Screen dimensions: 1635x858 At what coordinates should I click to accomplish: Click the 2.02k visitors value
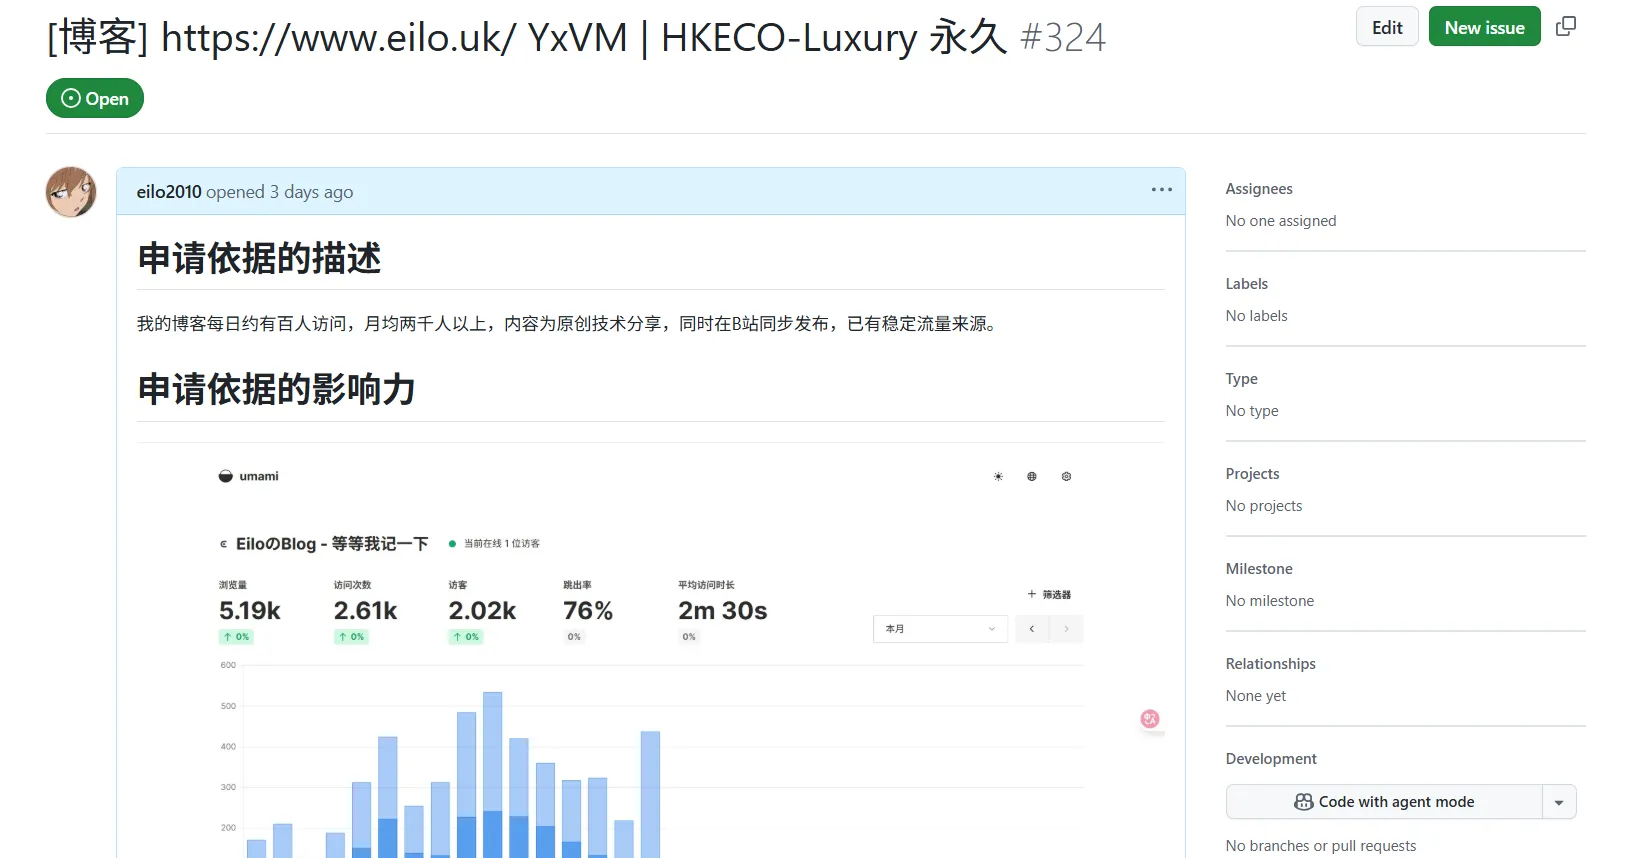click(482, 610)
